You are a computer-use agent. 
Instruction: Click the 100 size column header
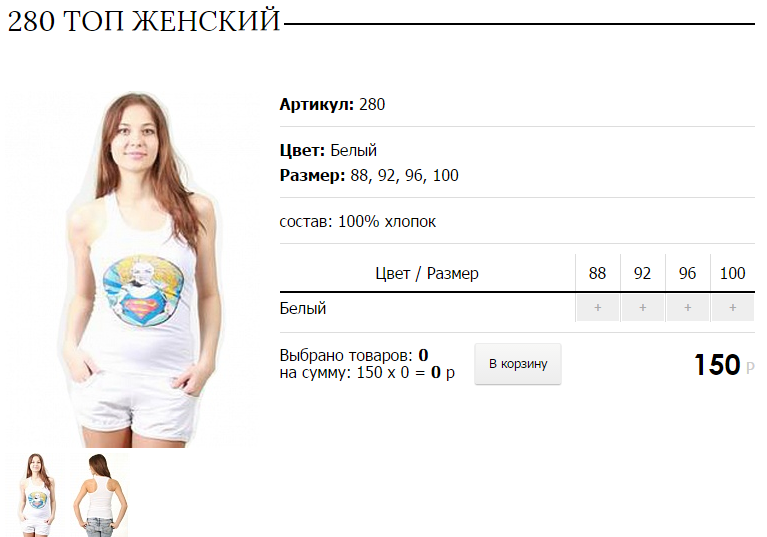[x=732, y=273]
